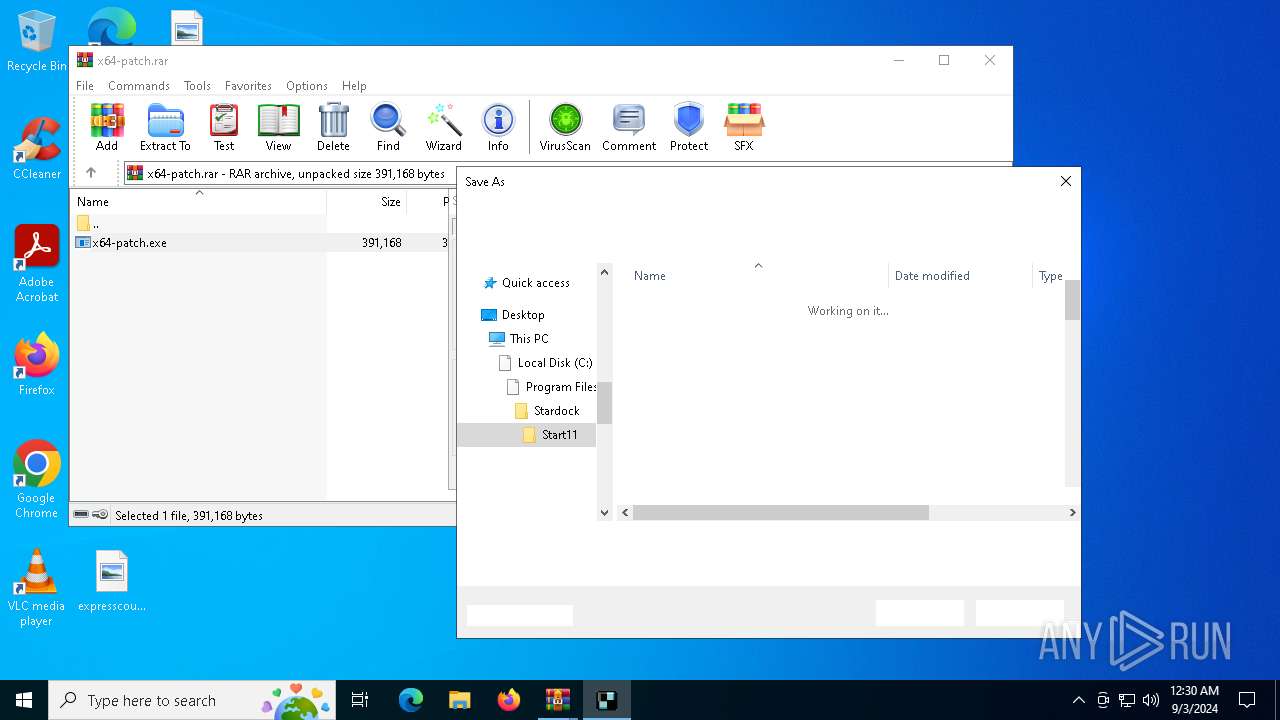Click the Save As horizontal scrollbar thumb
The width and height of the screenshot is (1280, 720).
click(x=781, y=513)
